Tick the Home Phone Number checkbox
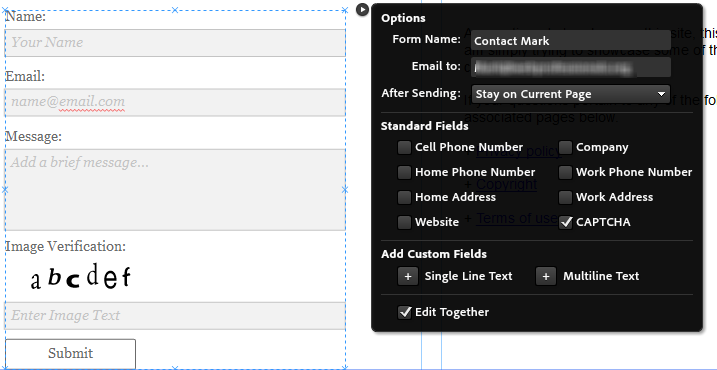The width and height of the screenshot is (717, 370). click(404, 172)
